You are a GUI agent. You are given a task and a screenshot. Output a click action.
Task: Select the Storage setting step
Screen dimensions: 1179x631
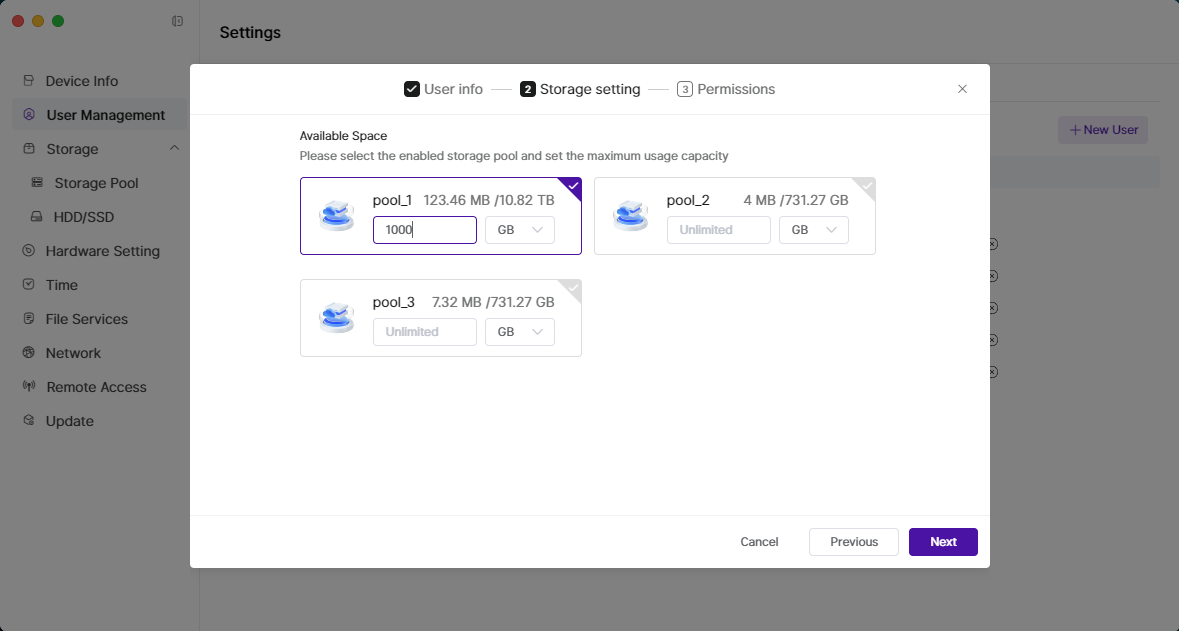(580, 89)
